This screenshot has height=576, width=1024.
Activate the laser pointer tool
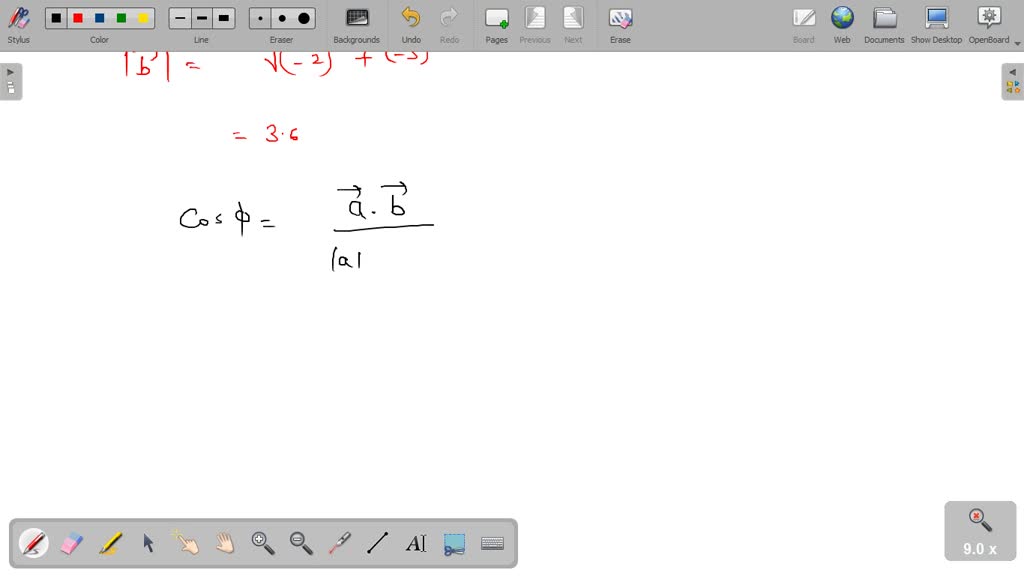click(x=340, y=543)
